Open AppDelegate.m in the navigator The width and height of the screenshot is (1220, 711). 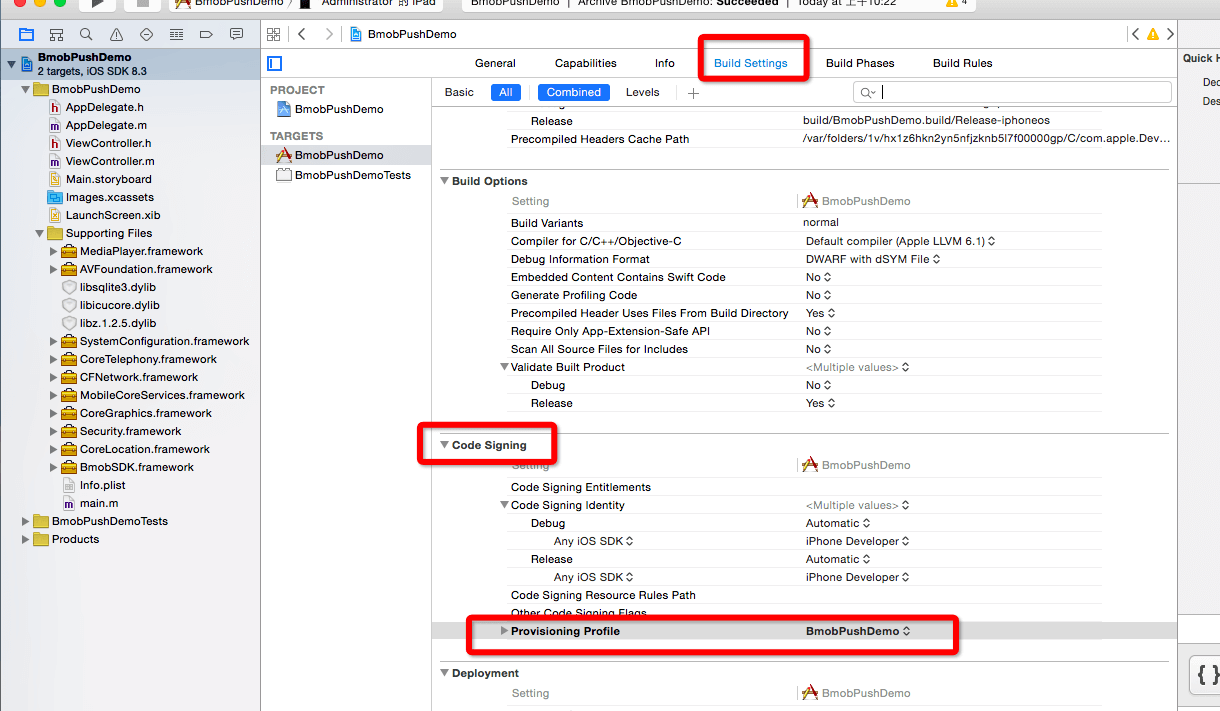(106, 125)
